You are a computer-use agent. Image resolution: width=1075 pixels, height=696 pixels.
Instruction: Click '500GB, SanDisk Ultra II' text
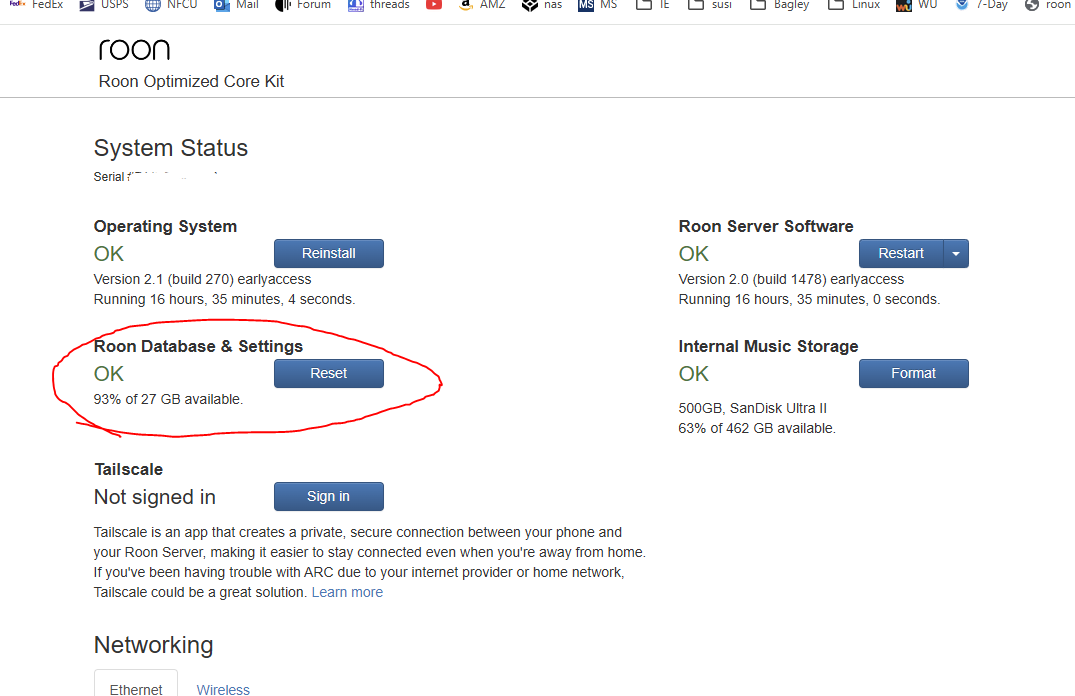tap(753, 409)
